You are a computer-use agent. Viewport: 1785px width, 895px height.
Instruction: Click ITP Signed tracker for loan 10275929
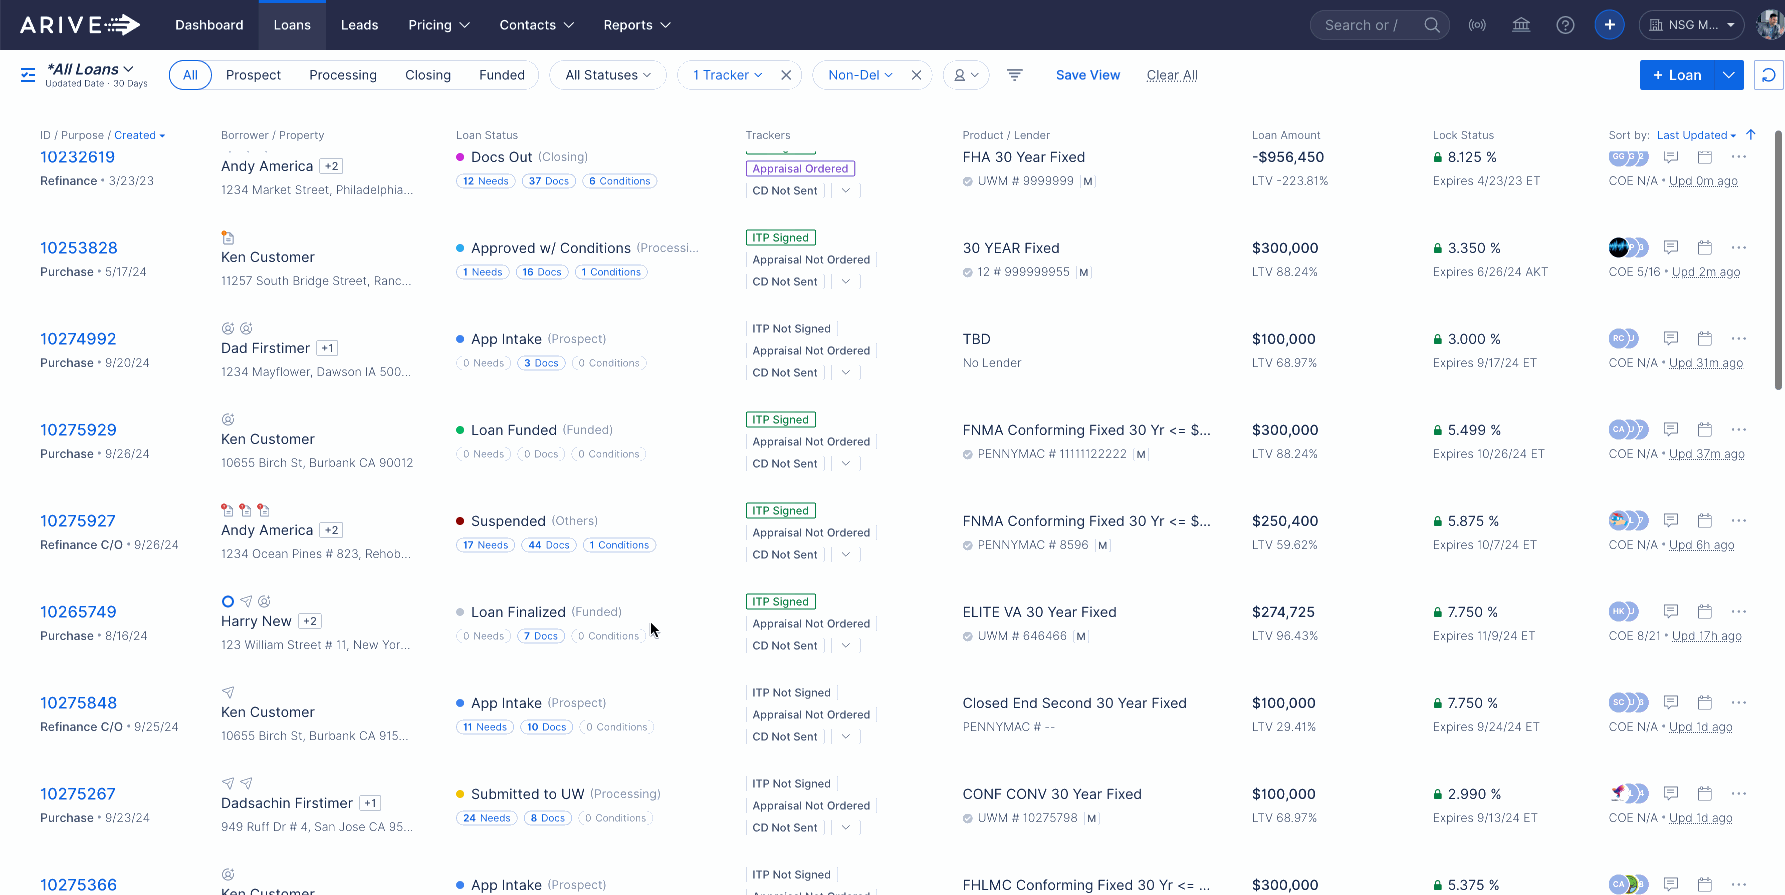(781, 420)
